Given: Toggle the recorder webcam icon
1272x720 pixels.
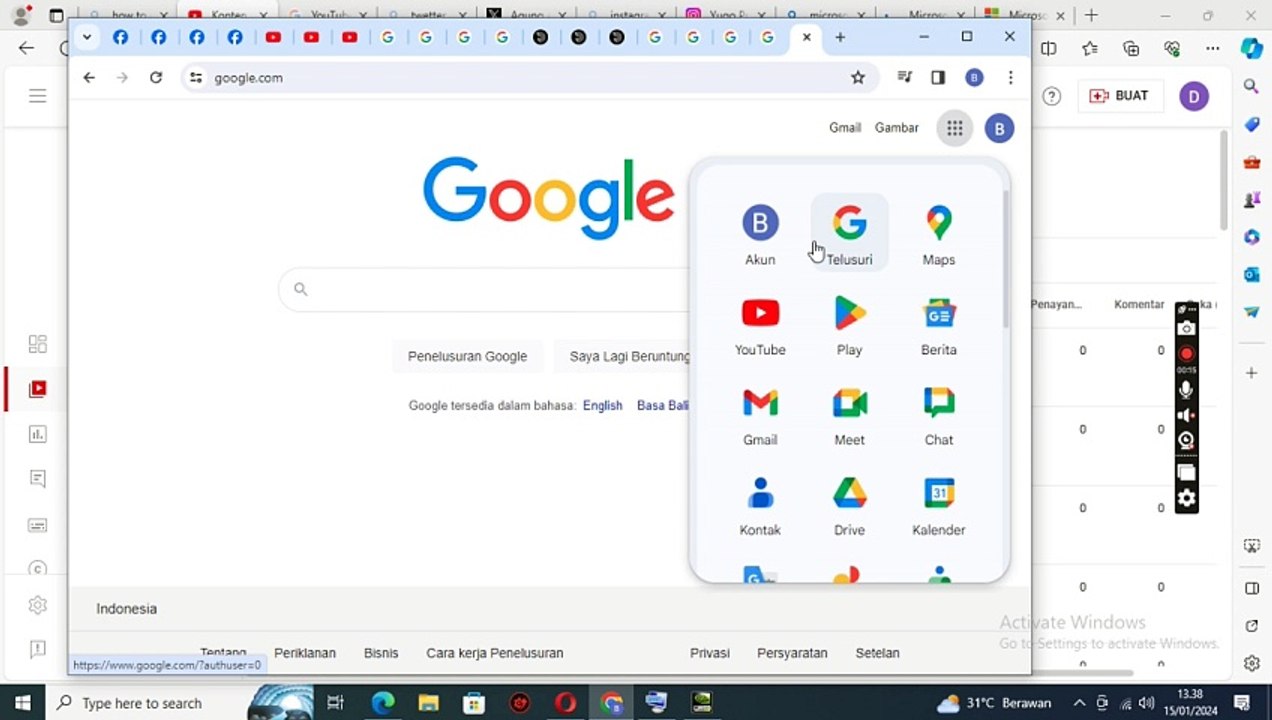Looking at the screenshot, I should click(1186, 440).
